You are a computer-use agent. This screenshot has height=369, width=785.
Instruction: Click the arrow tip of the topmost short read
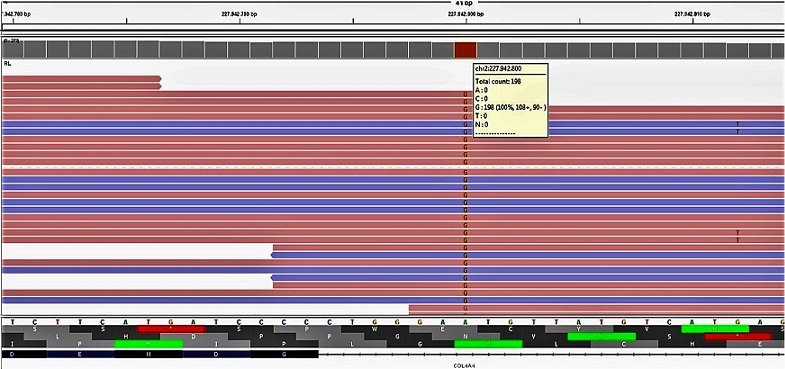tap(159, 79)
